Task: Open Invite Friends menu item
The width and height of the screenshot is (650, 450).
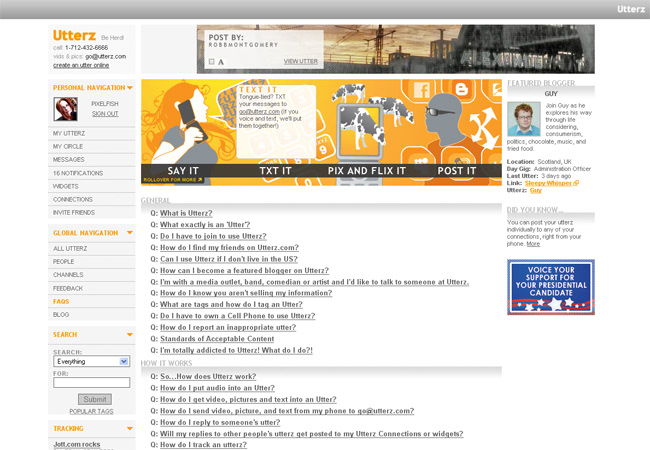Action: coord(92,213)
